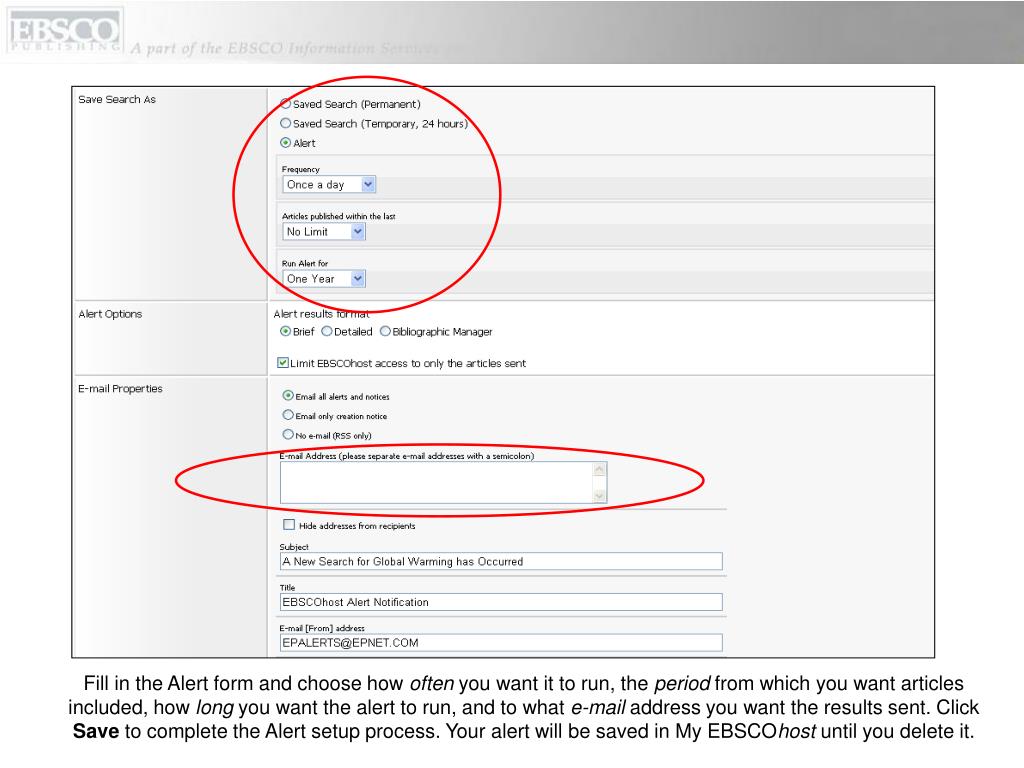Click the E-mail From address field
Viewport: 1024px width, 768px height.
point(501,643)
